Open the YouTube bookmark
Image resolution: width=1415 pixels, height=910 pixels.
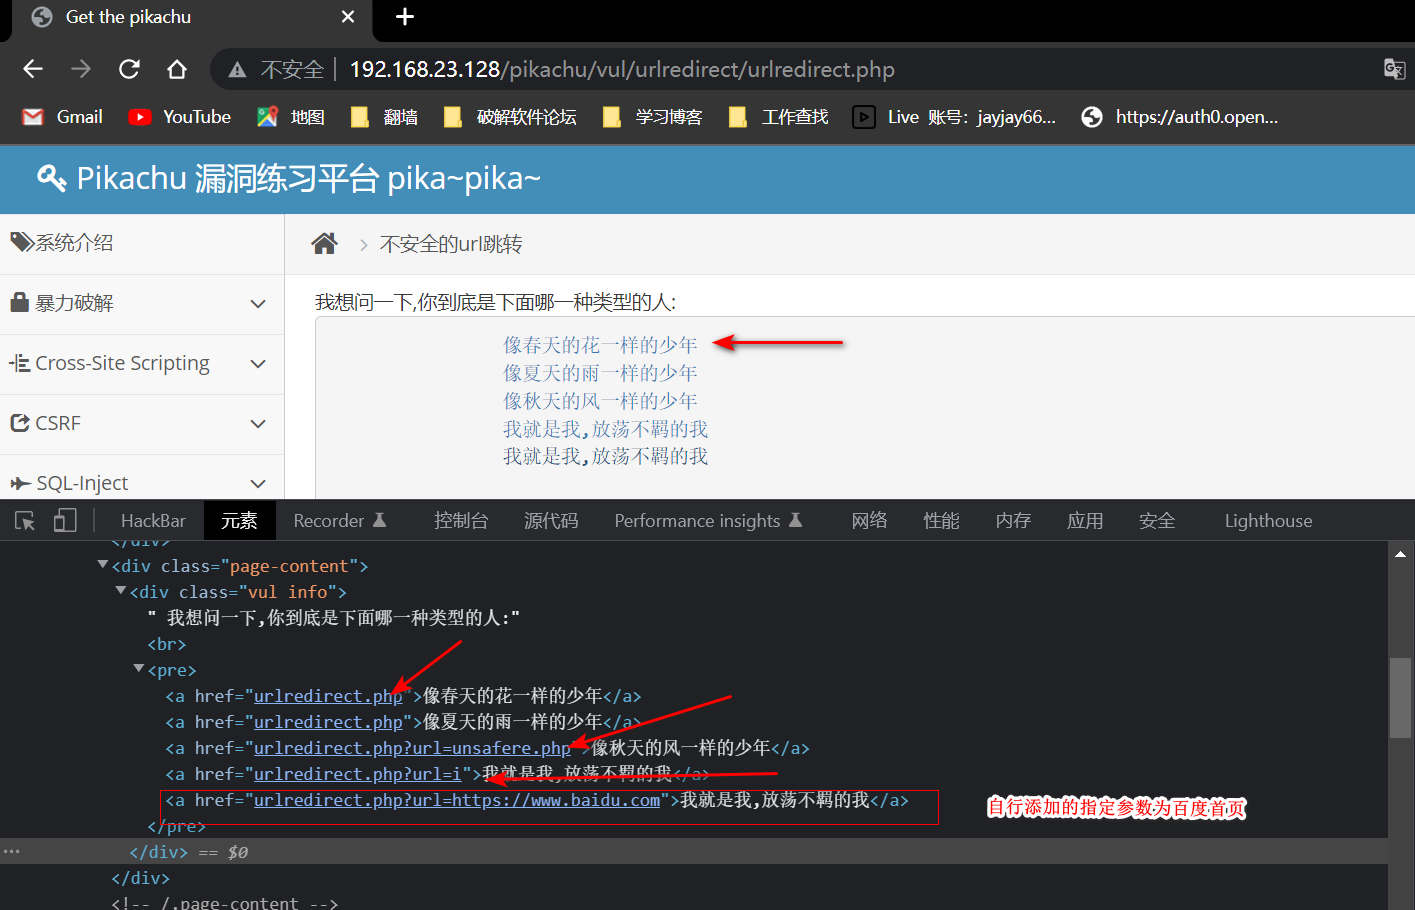coord(180,117)
